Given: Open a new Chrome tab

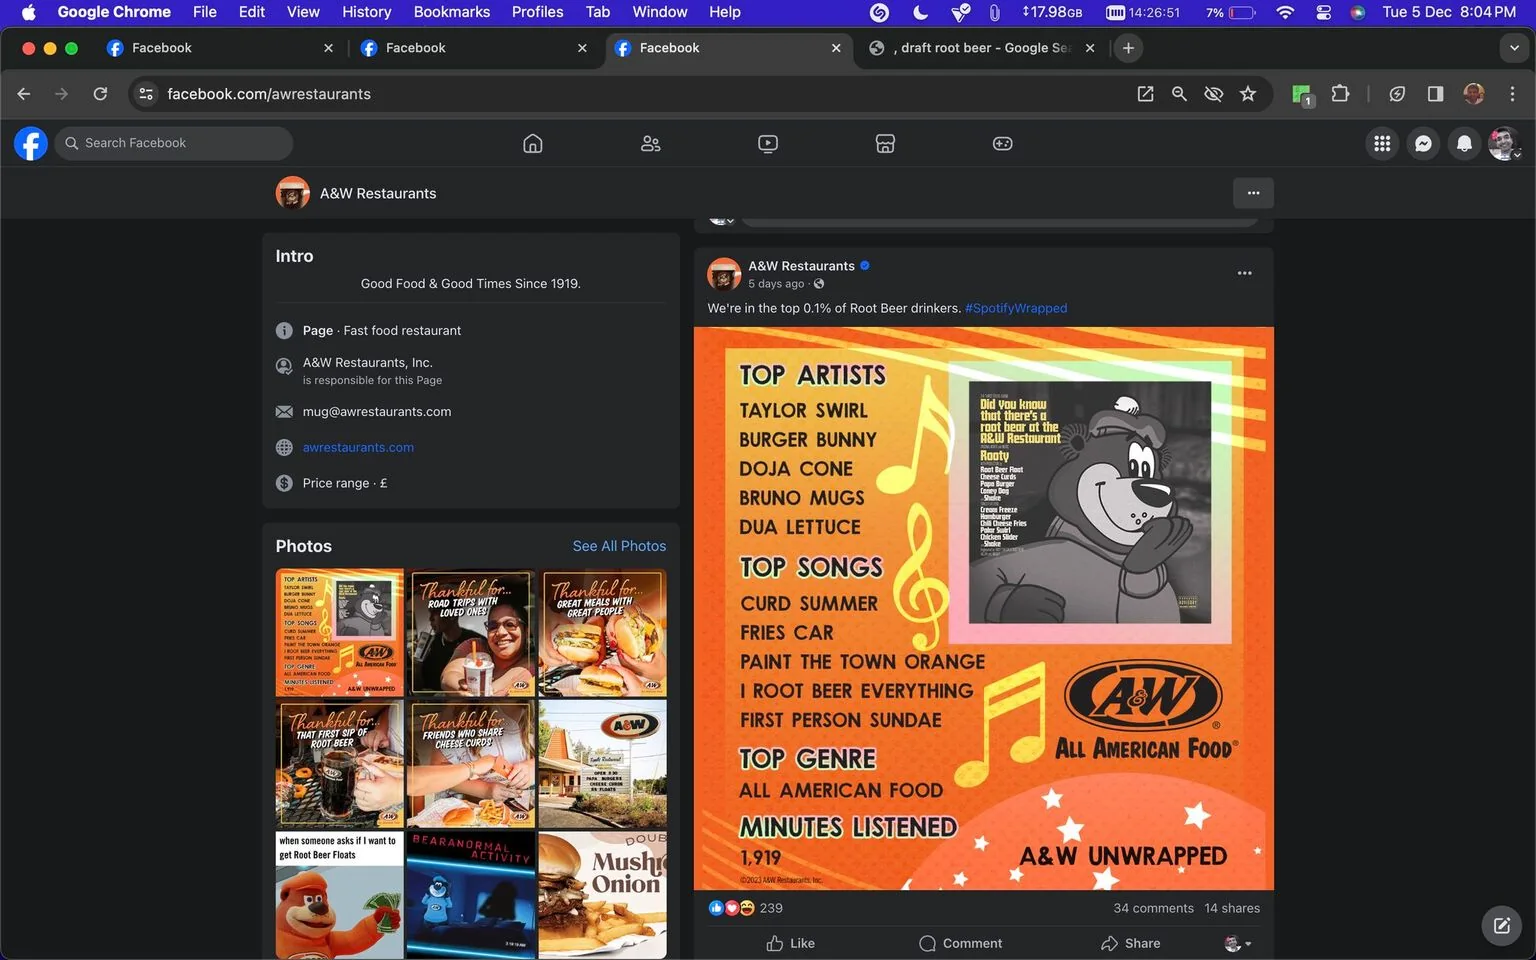Looking at the screenshot, I should point(1128,48).
